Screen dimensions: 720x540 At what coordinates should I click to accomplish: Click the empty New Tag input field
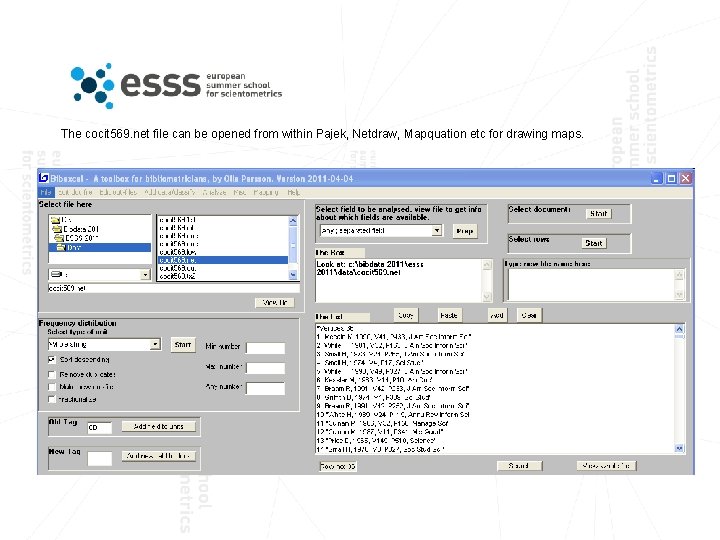tap(100, 458)
